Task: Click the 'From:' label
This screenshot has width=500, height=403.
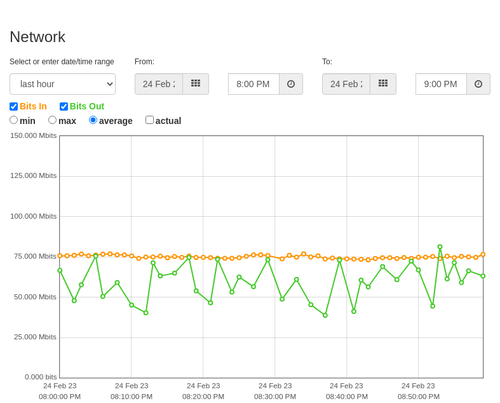Action: coord(144,62)
